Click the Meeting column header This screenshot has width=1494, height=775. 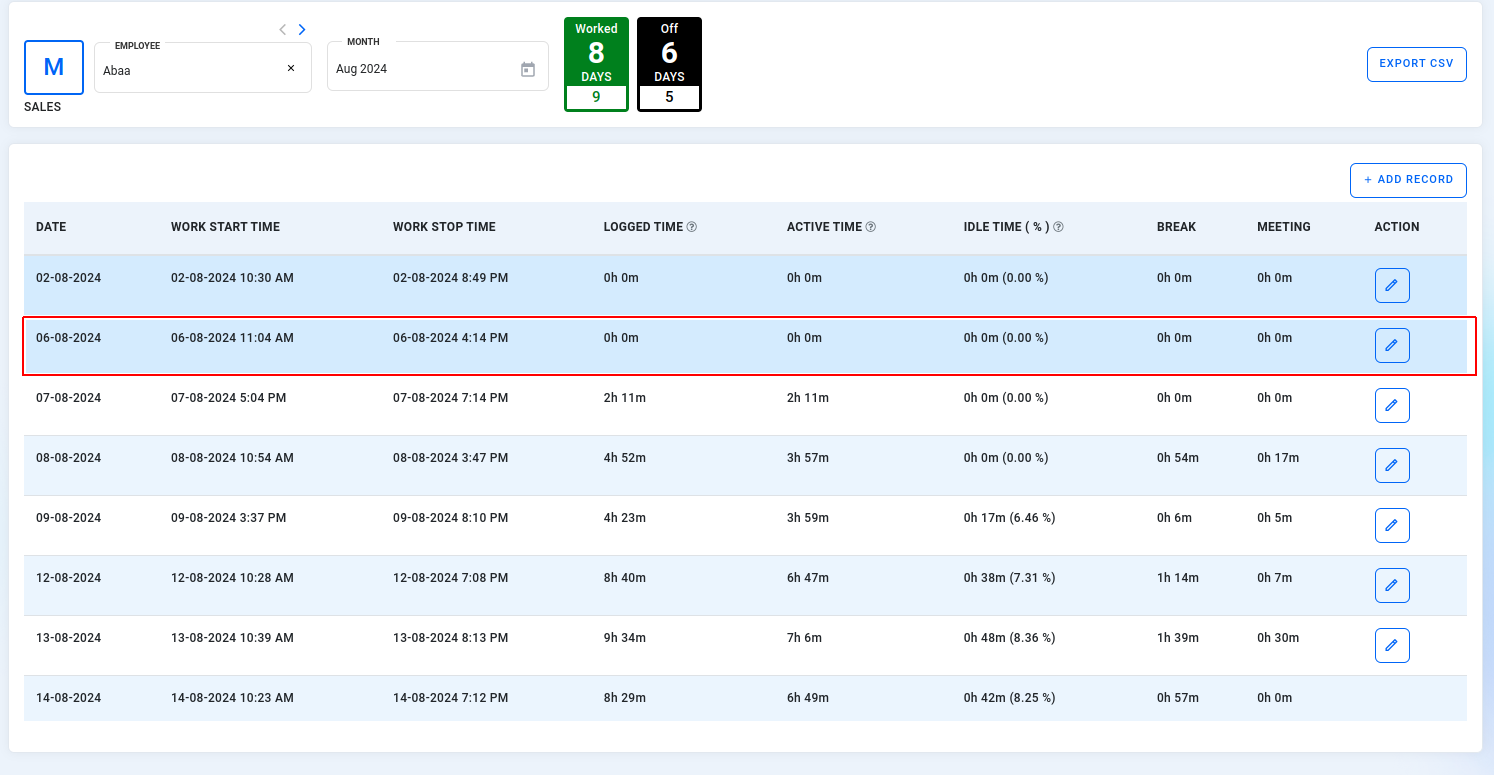coord(1284,227)
